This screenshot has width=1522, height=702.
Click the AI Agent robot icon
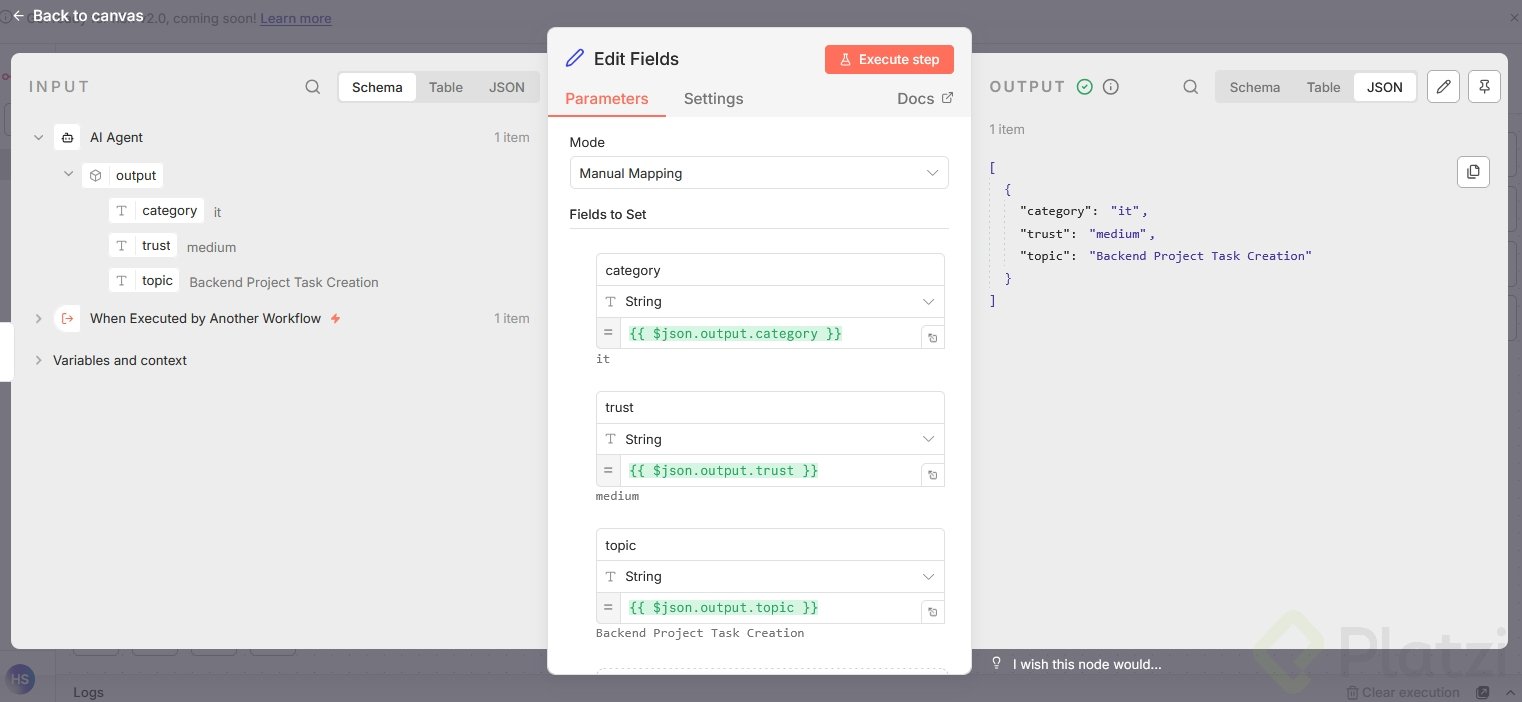point(67,138)
